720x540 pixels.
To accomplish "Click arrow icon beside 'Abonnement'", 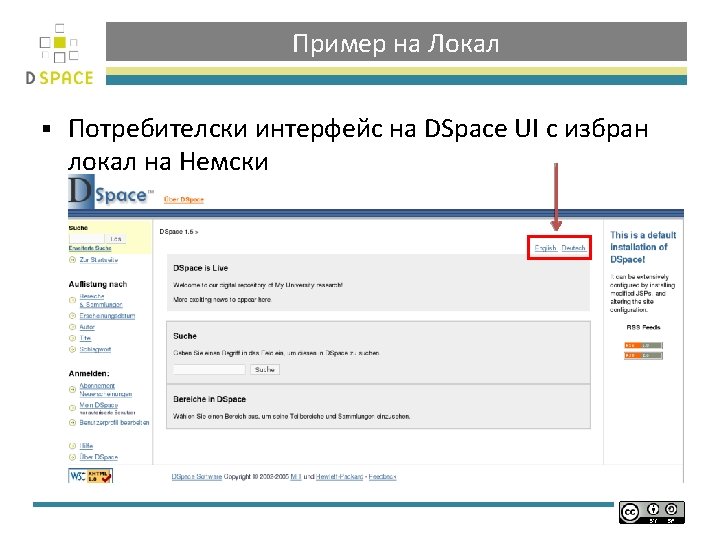I will point(72,390).
